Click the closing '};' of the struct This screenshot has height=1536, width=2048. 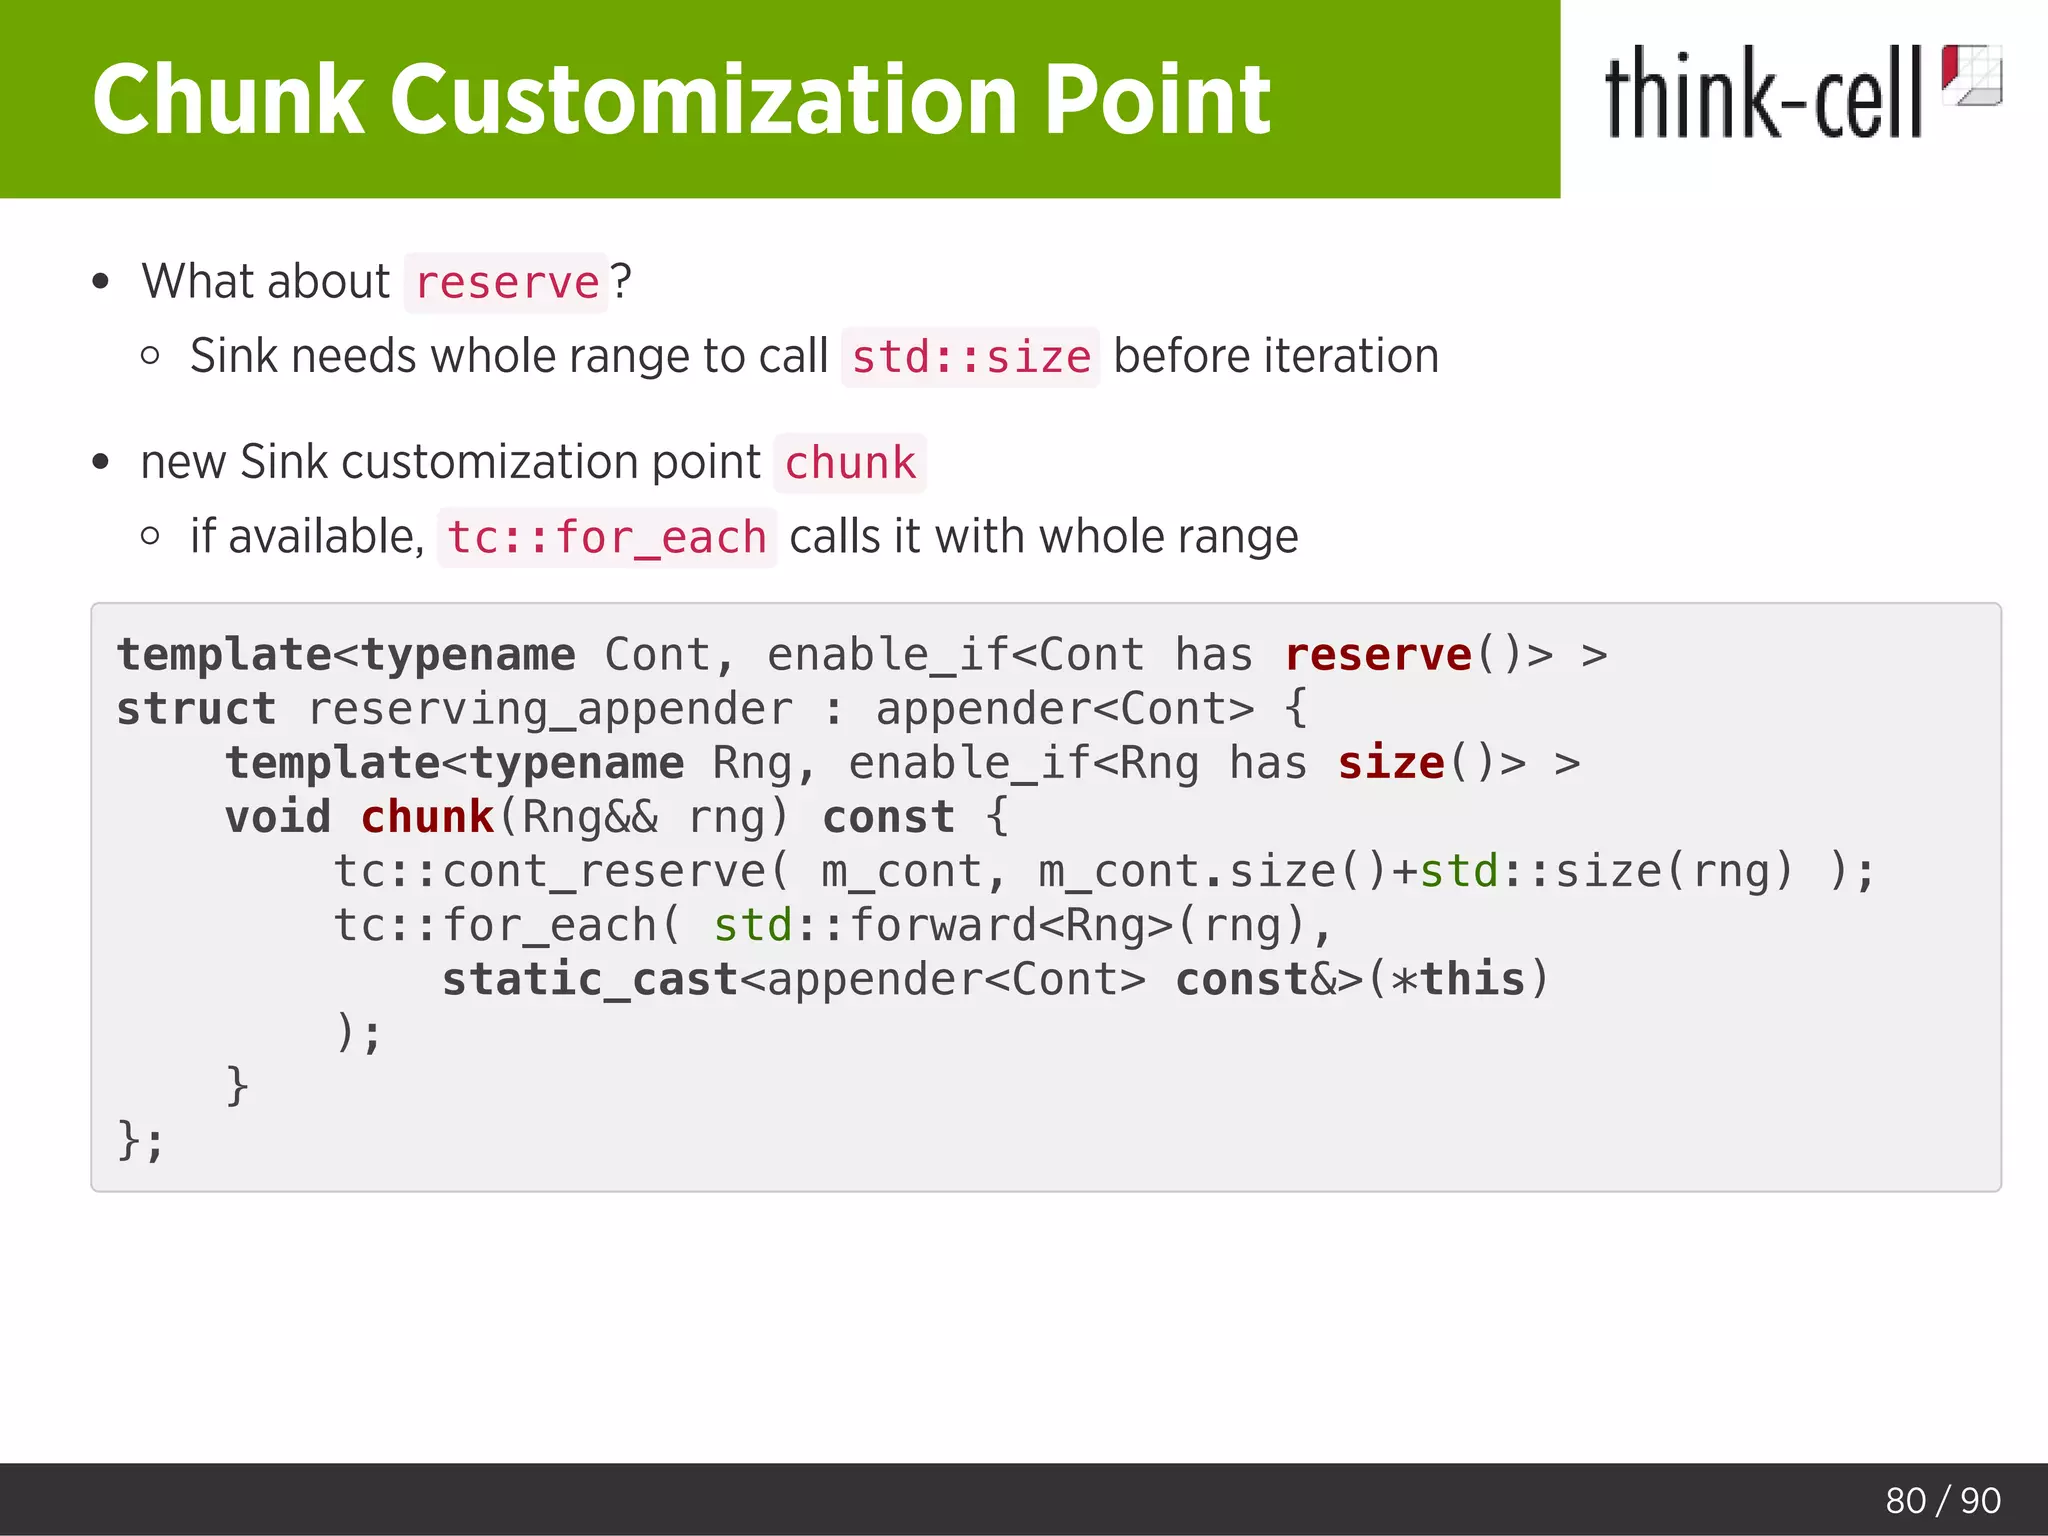point(140,1141)
